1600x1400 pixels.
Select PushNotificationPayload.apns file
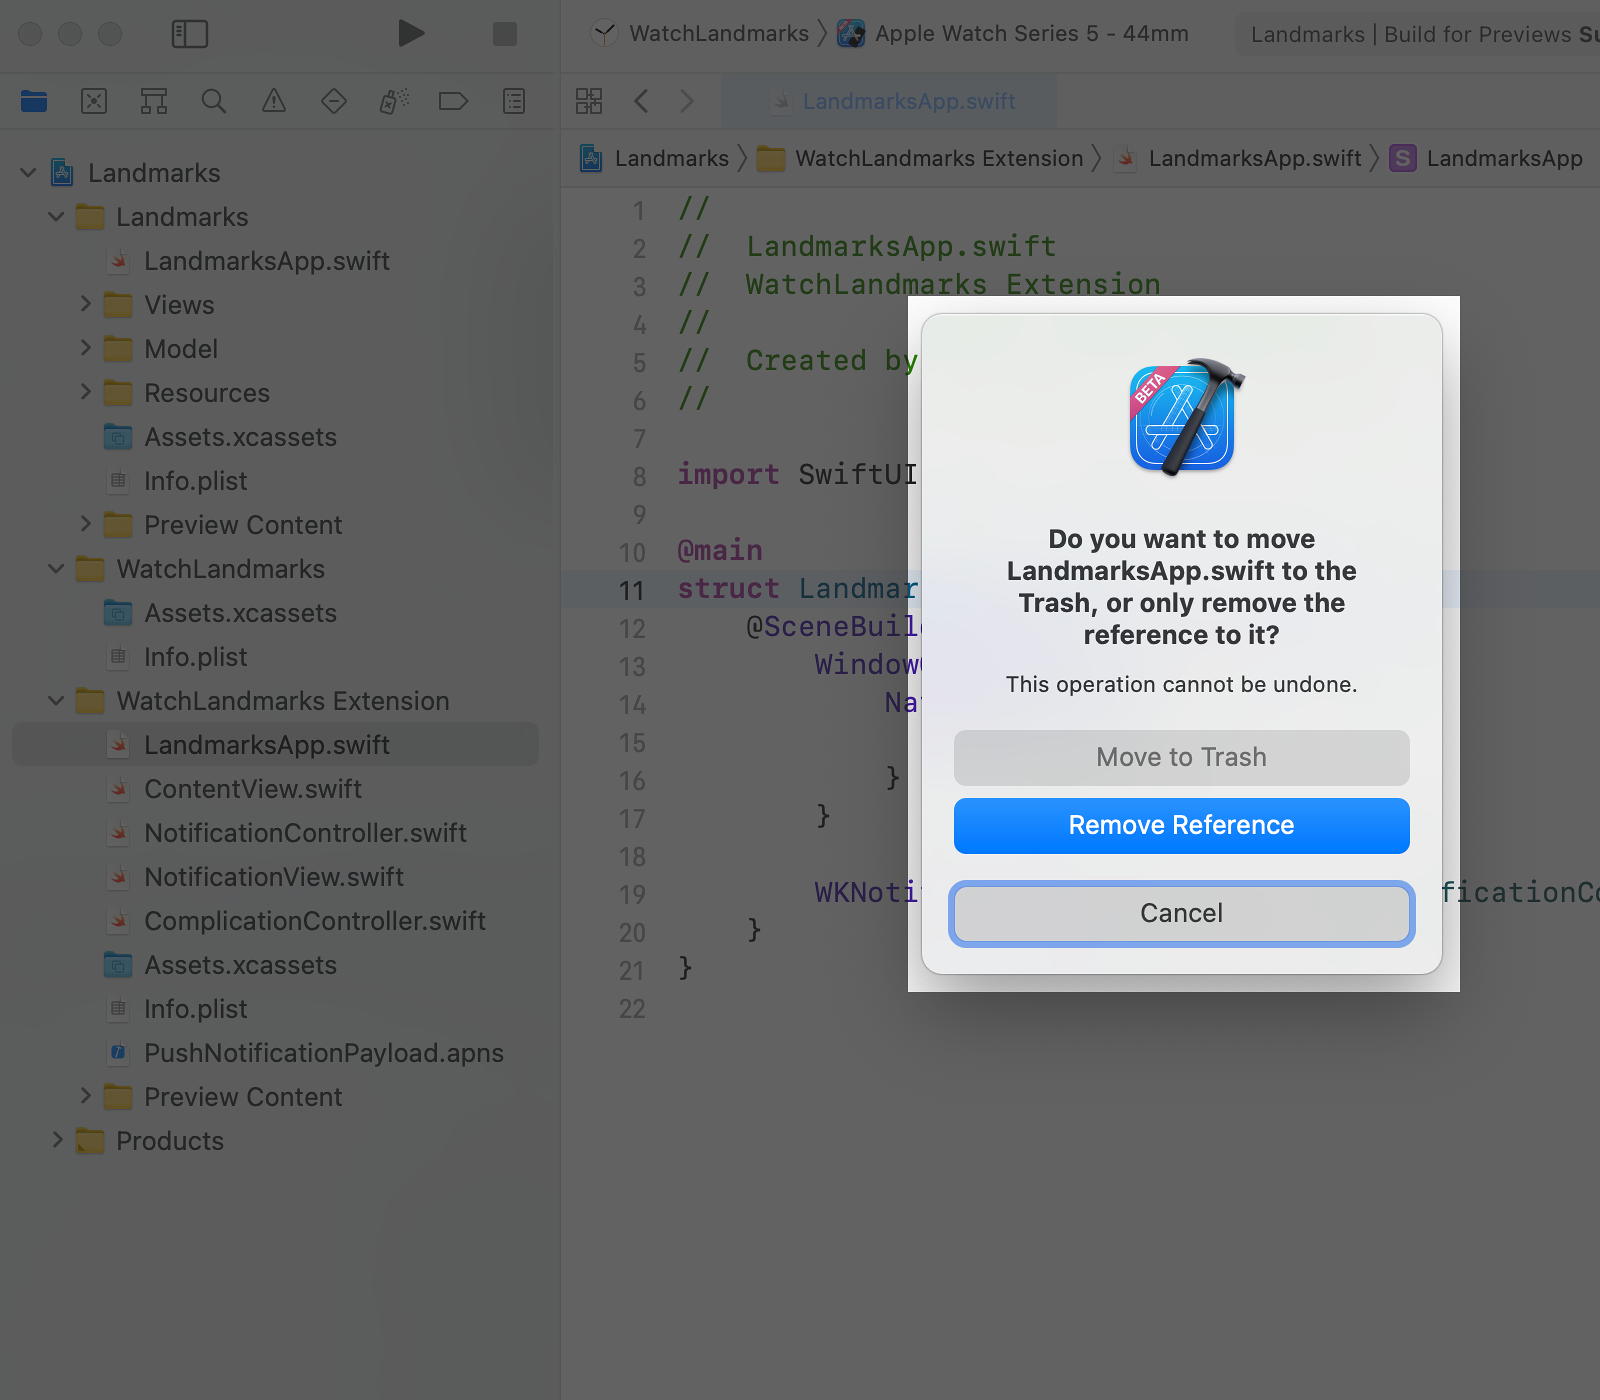pyautogui.click(x=323, y=1053)
